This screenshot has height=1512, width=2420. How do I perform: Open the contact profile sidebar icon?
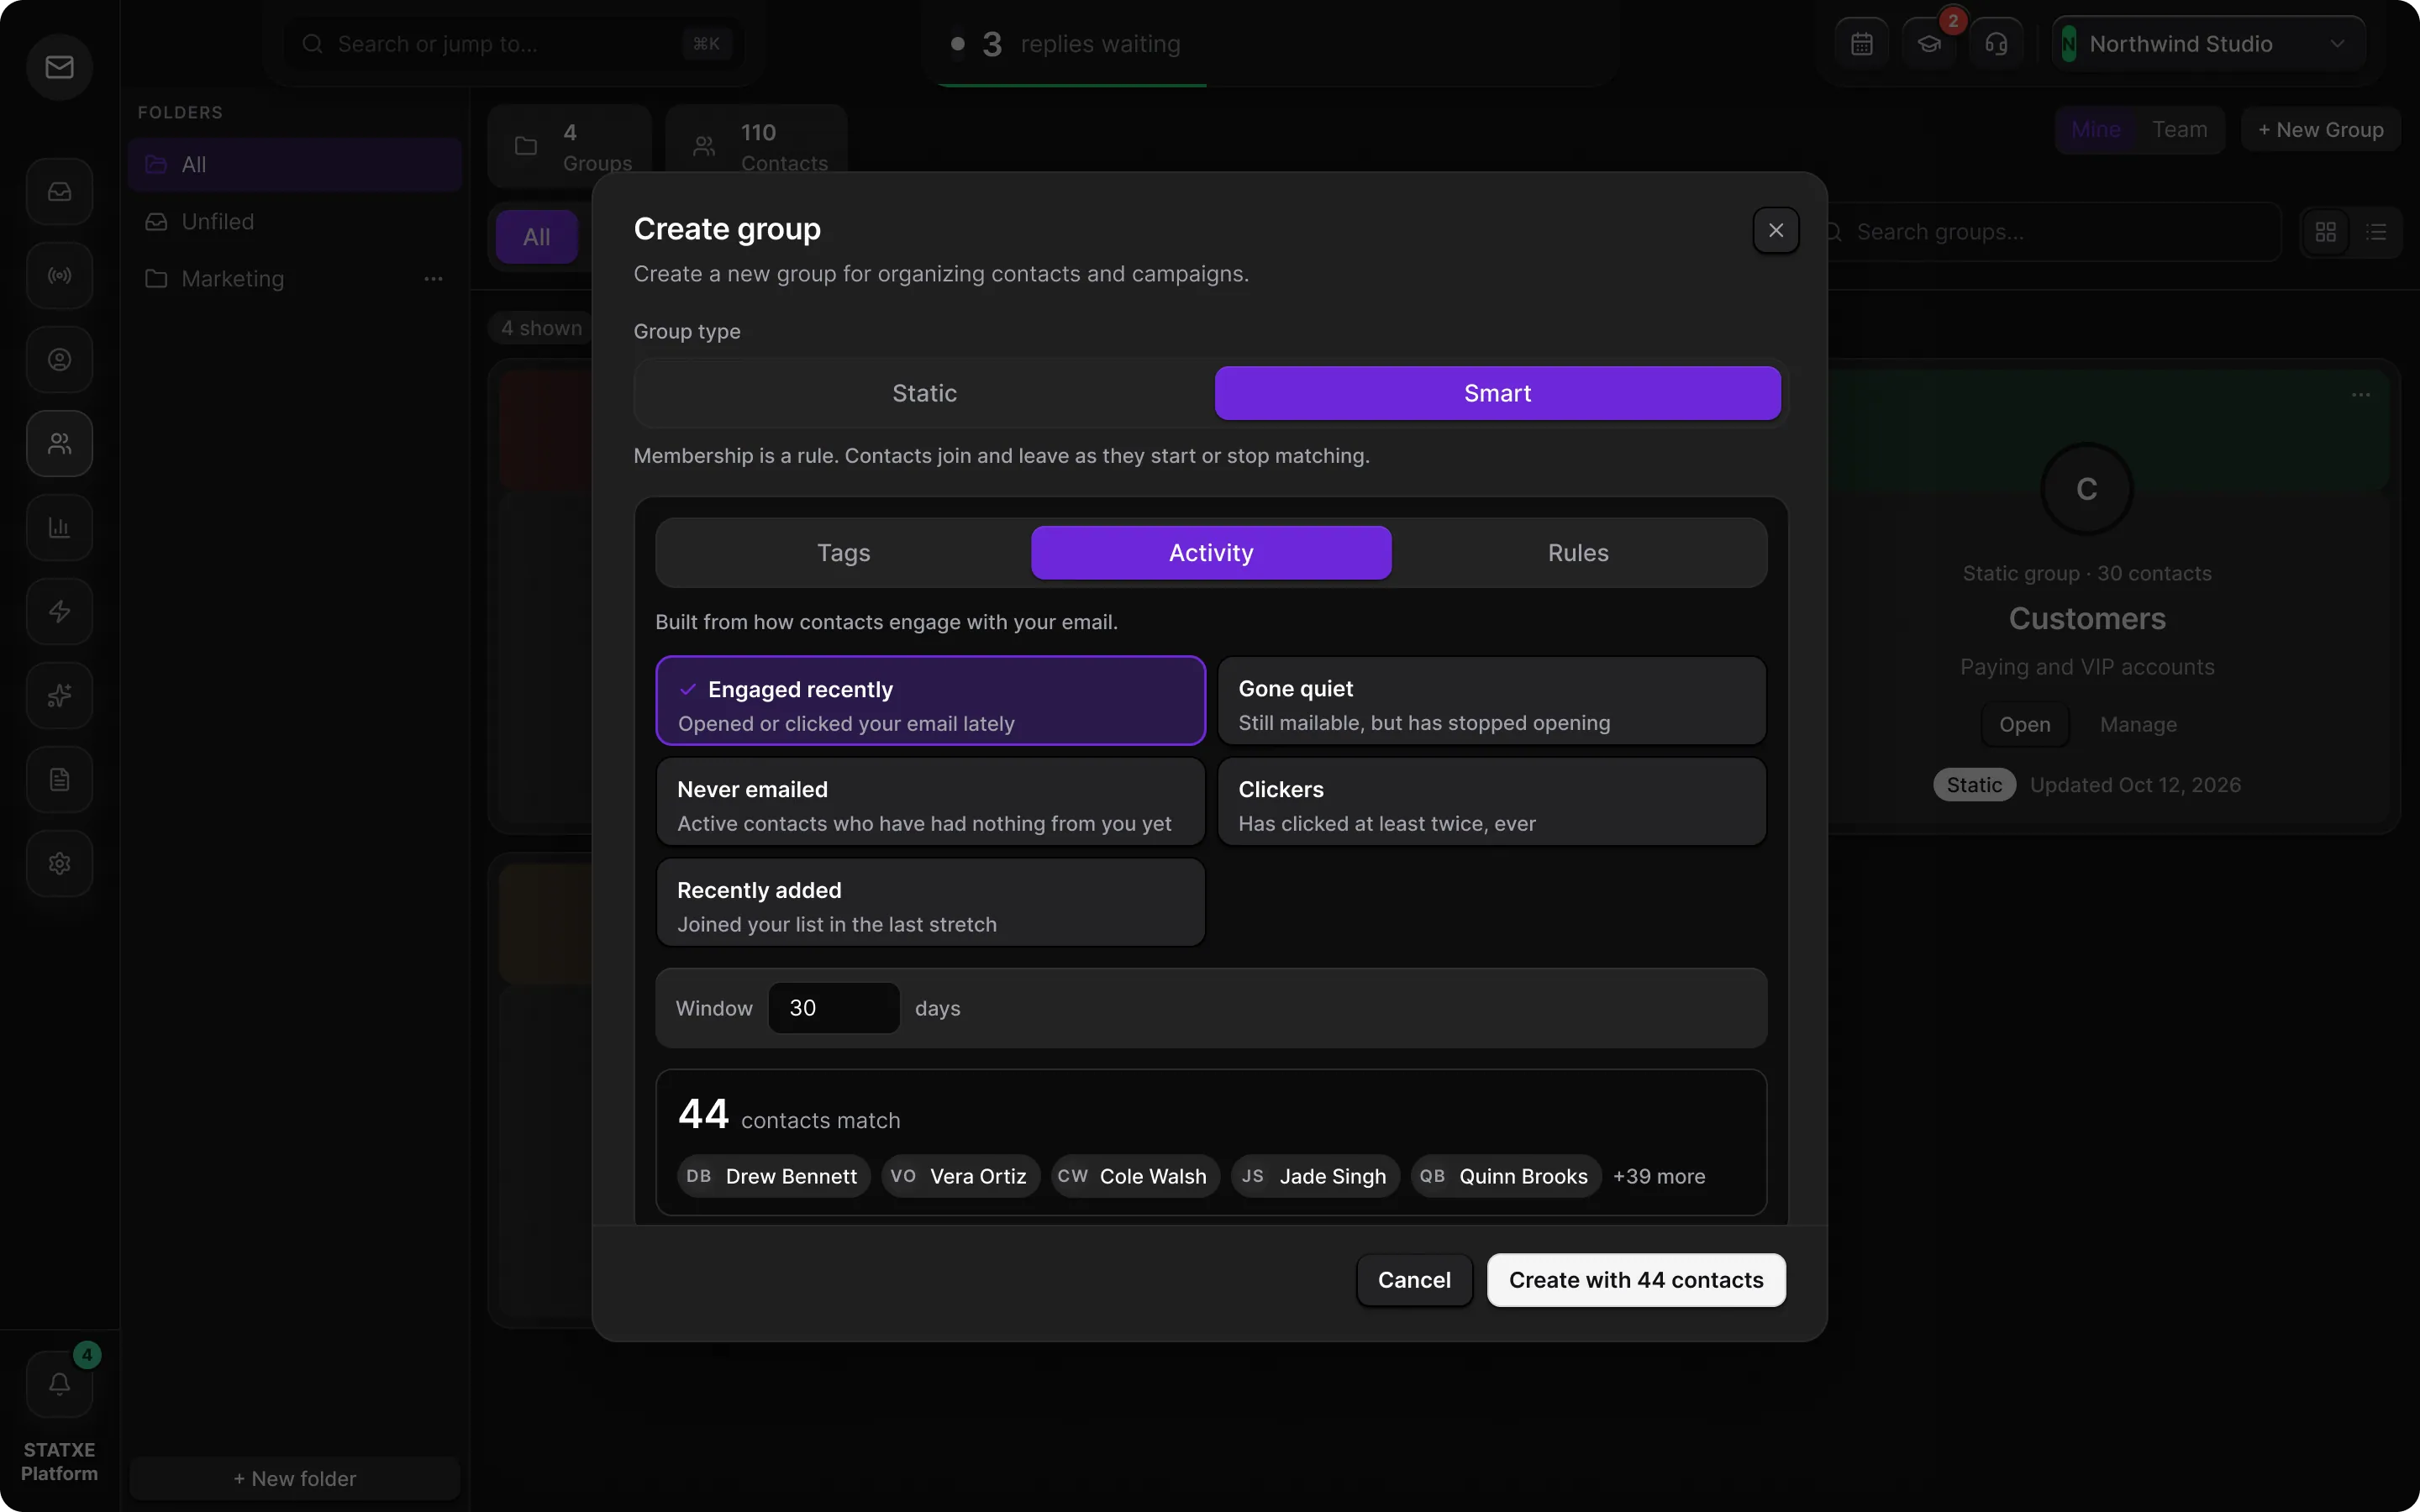click(59, 359)
